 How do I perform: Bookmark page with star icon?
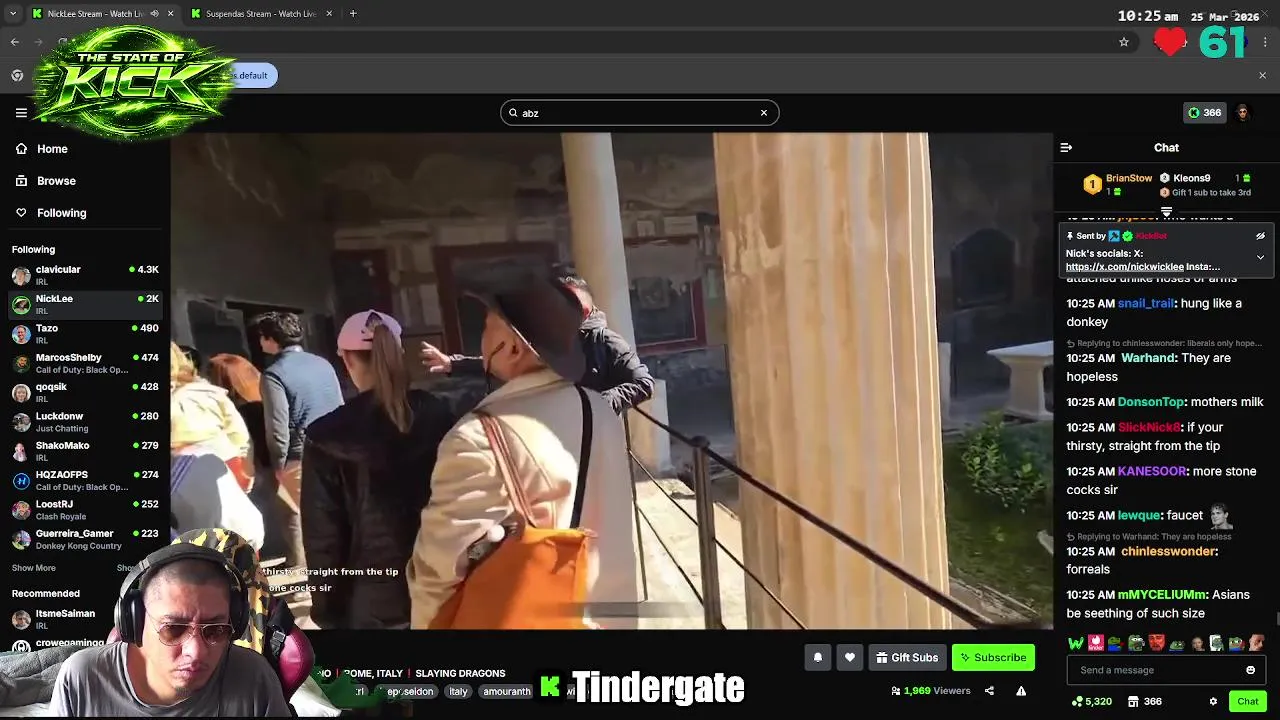click(x=1124, y=42)
